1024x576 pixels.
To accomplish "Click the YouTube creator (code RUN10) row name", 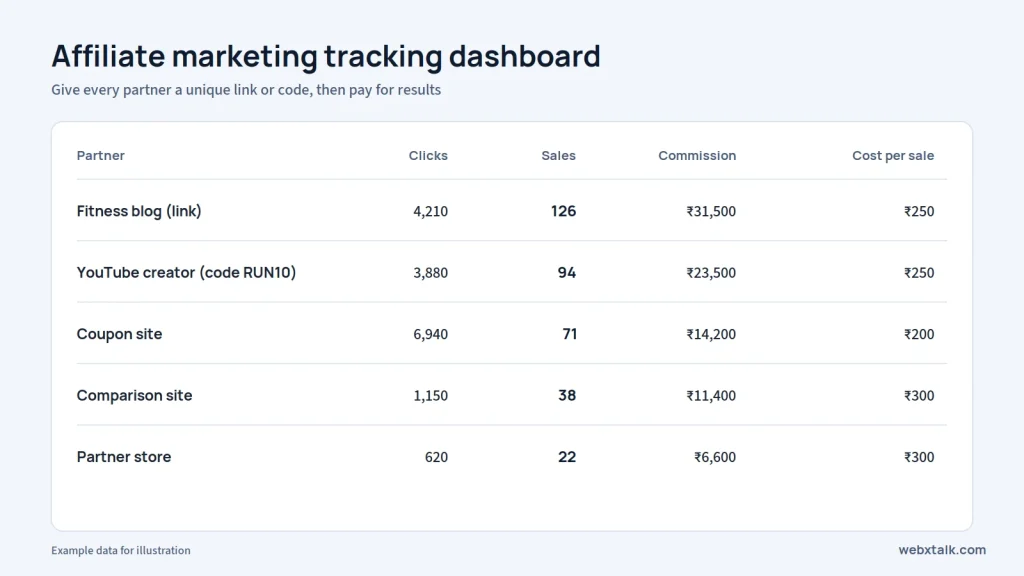I will (x=186, y=272).
